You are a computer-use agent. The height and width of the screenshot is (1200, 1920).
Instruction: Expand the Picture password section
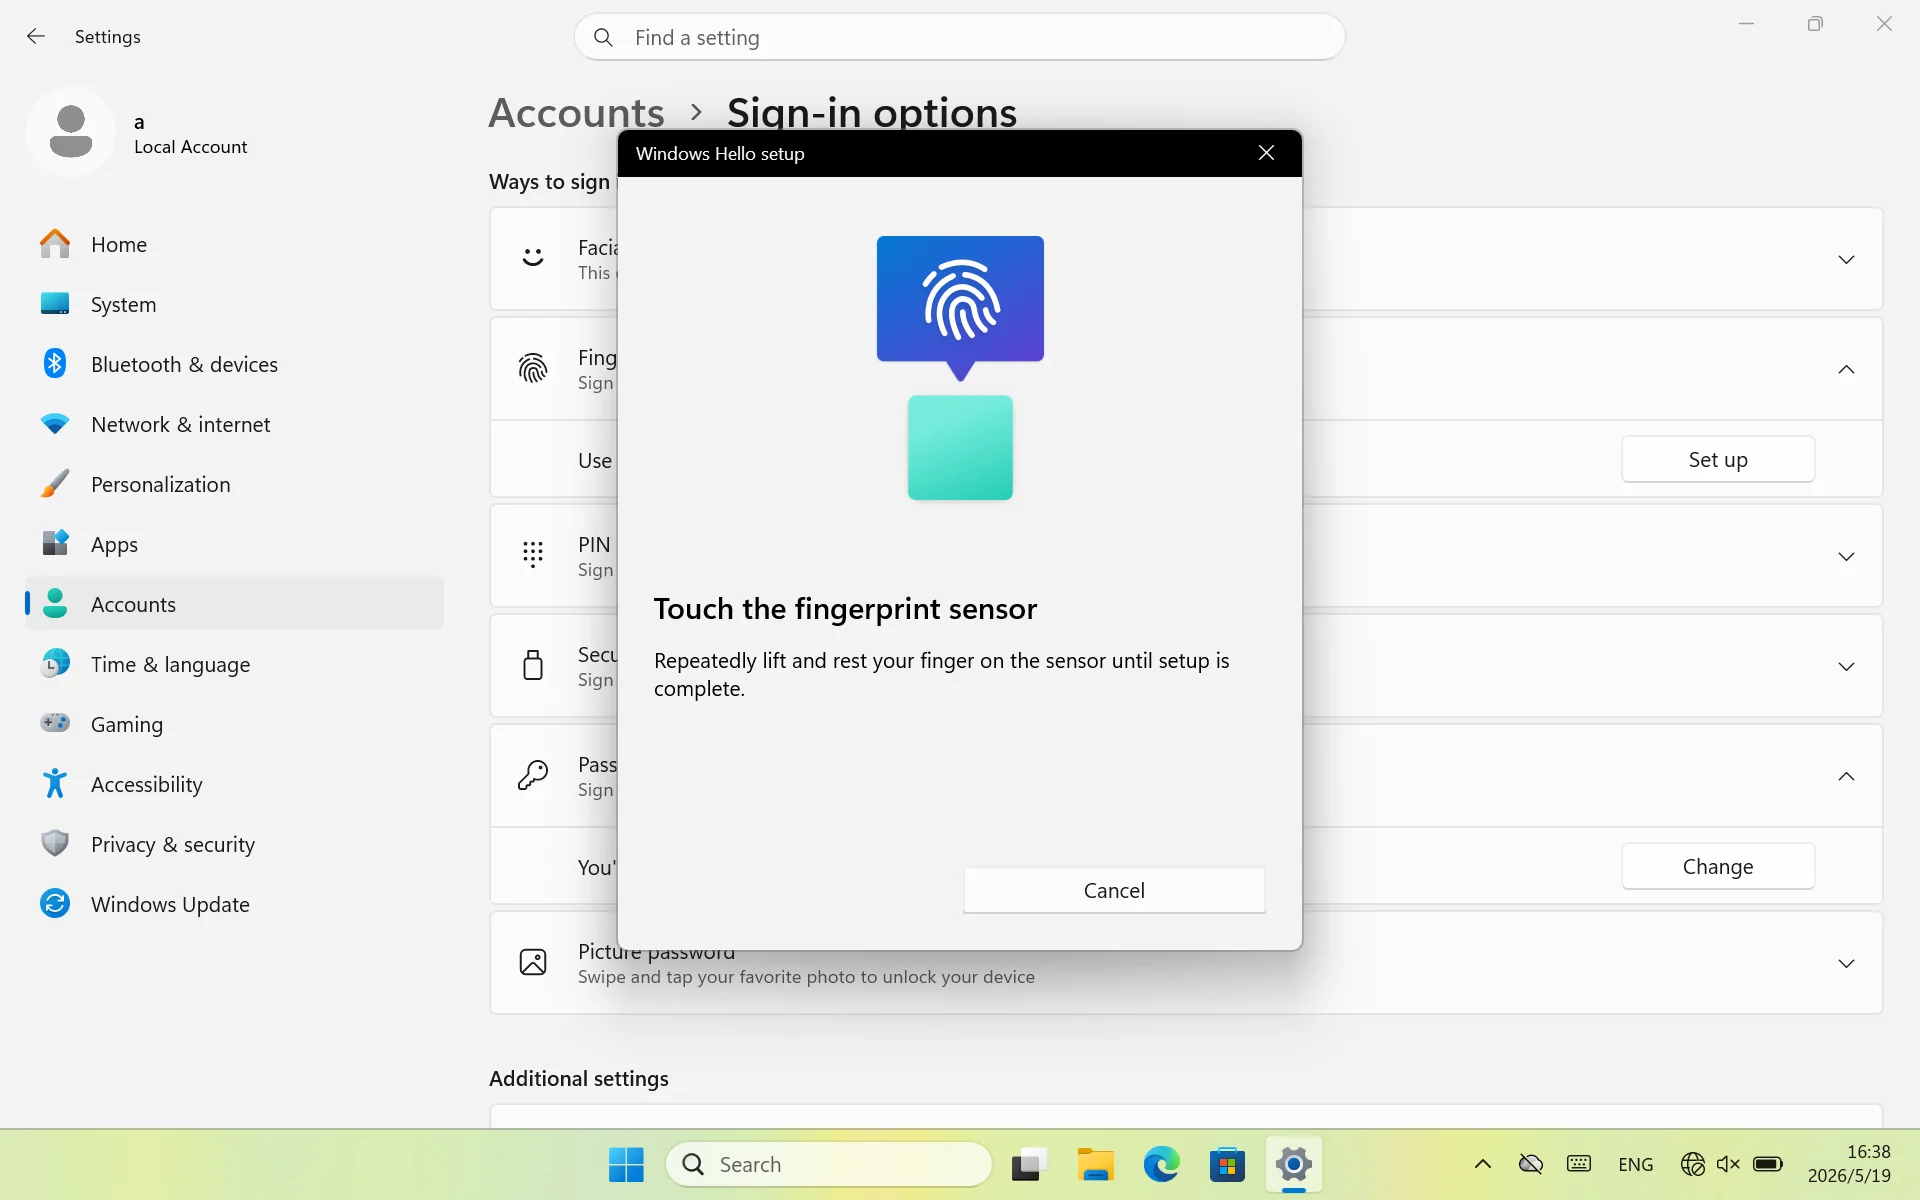[x=1846, y=964]
